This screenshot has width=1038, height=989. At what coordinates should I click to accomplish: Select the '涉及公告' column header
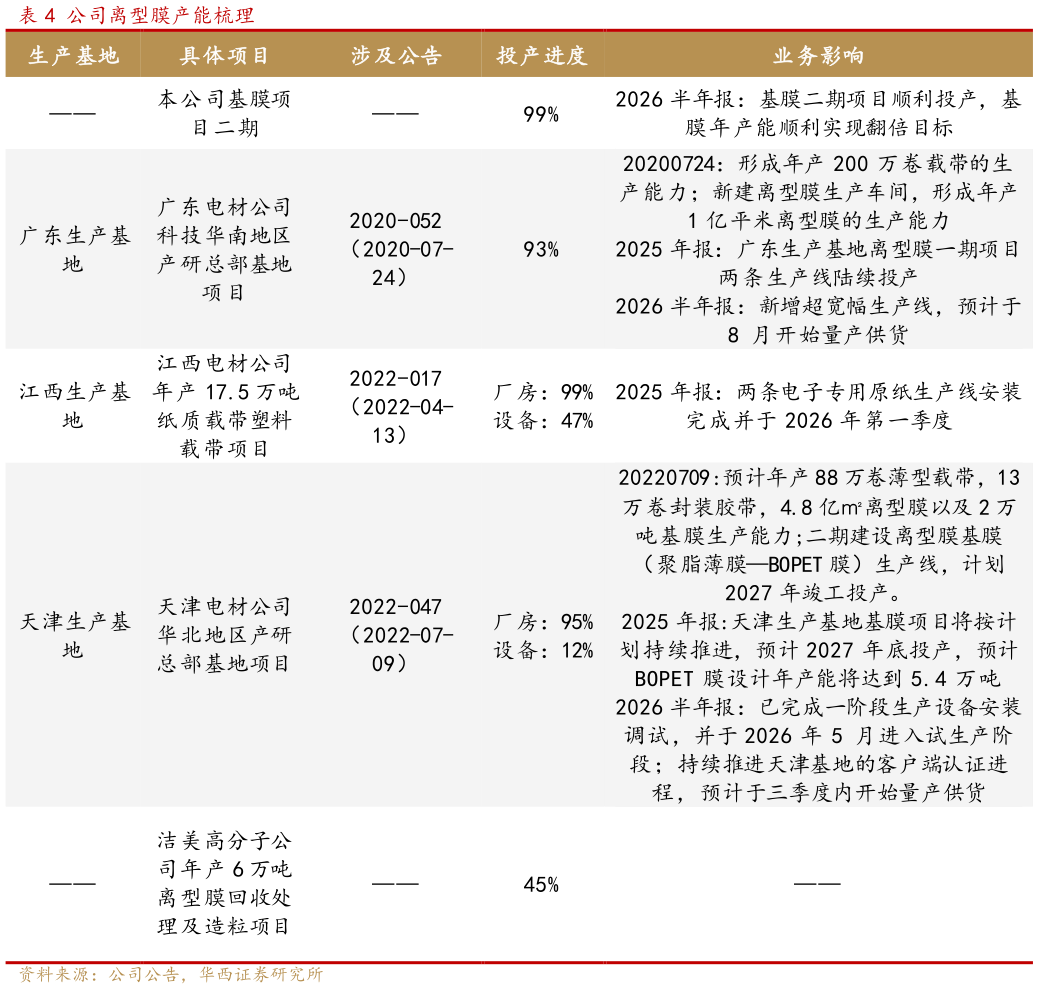396,56
